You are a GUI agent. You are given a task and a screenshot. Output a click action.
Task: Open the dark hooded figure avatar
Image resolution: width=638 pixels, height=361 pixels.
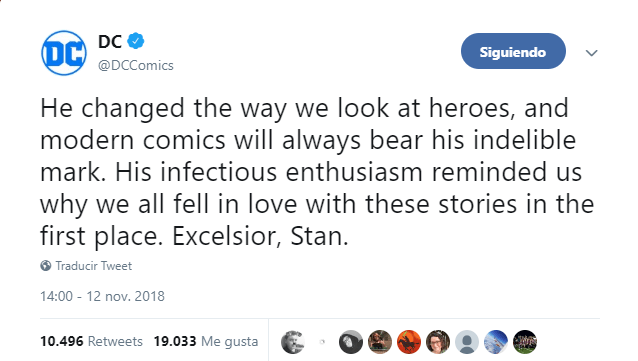coord(351,341)
